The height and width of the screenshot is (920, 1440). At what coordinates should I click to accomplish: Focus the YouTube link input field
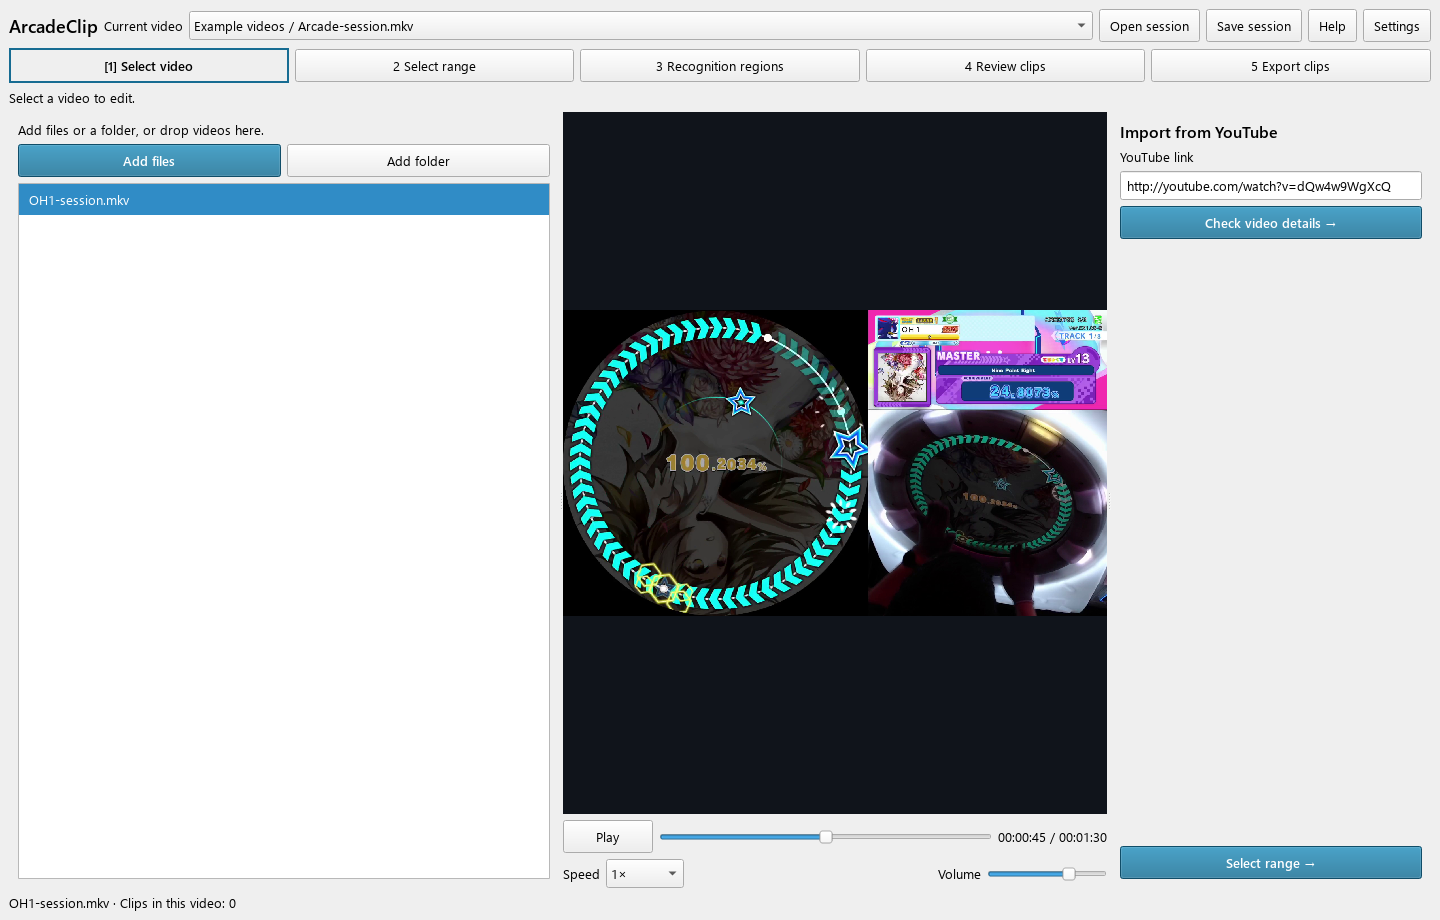pyautogui.click(x=1270, y=186)
